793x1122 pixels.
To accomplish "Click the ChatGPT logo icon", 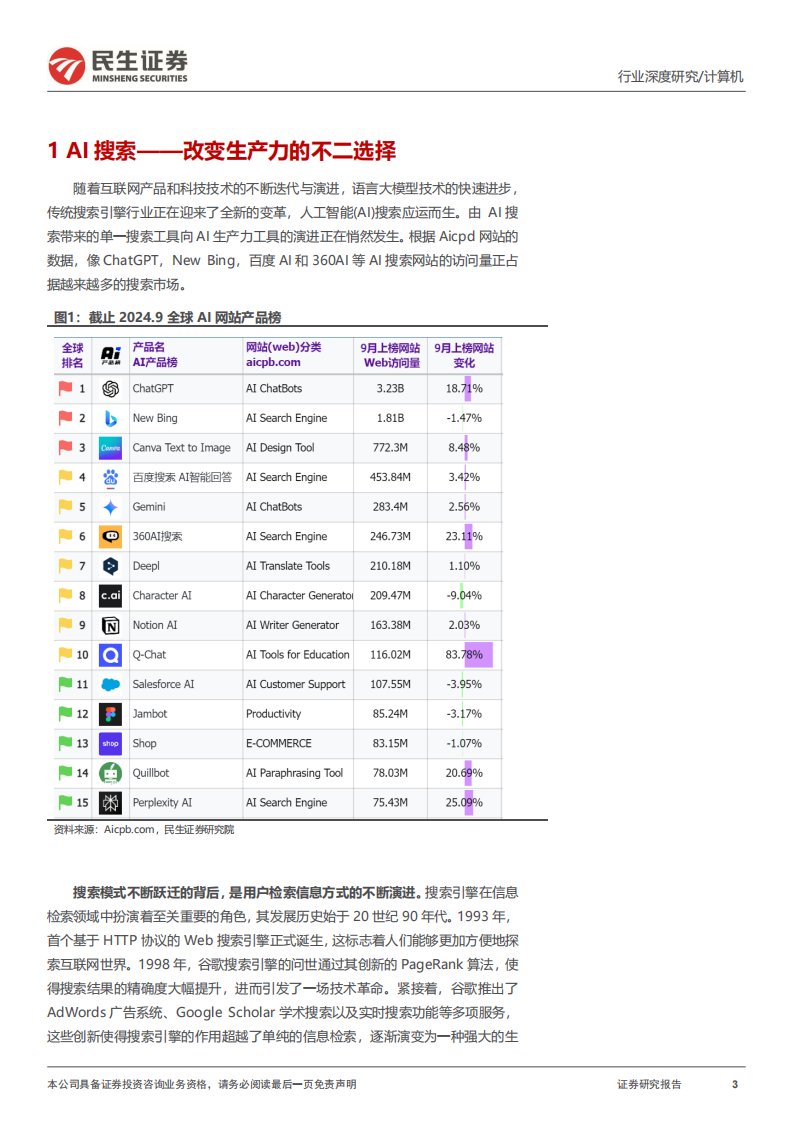I will (111, 388).
